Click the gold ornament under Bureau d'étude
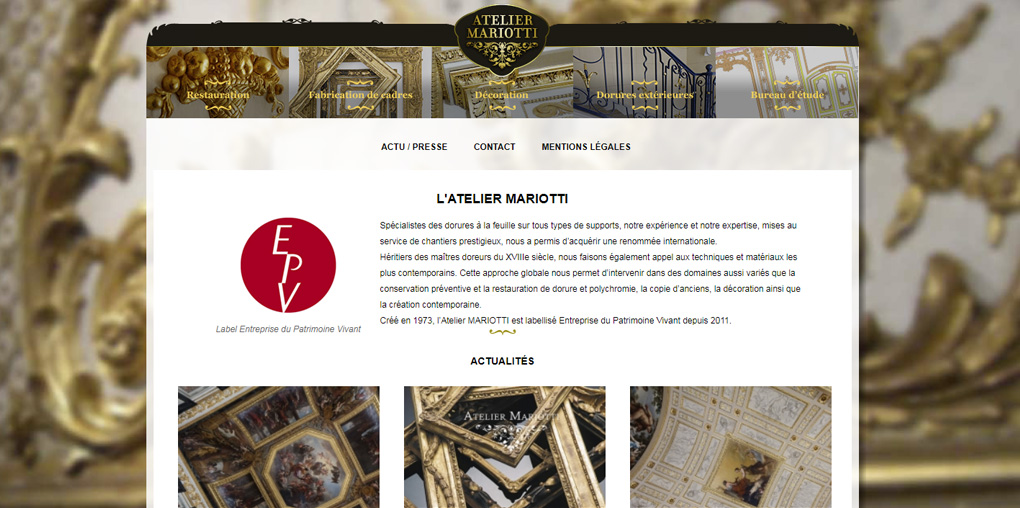Image resolution: width=1020 pixels, height=508 pixels. pos(787,107)
